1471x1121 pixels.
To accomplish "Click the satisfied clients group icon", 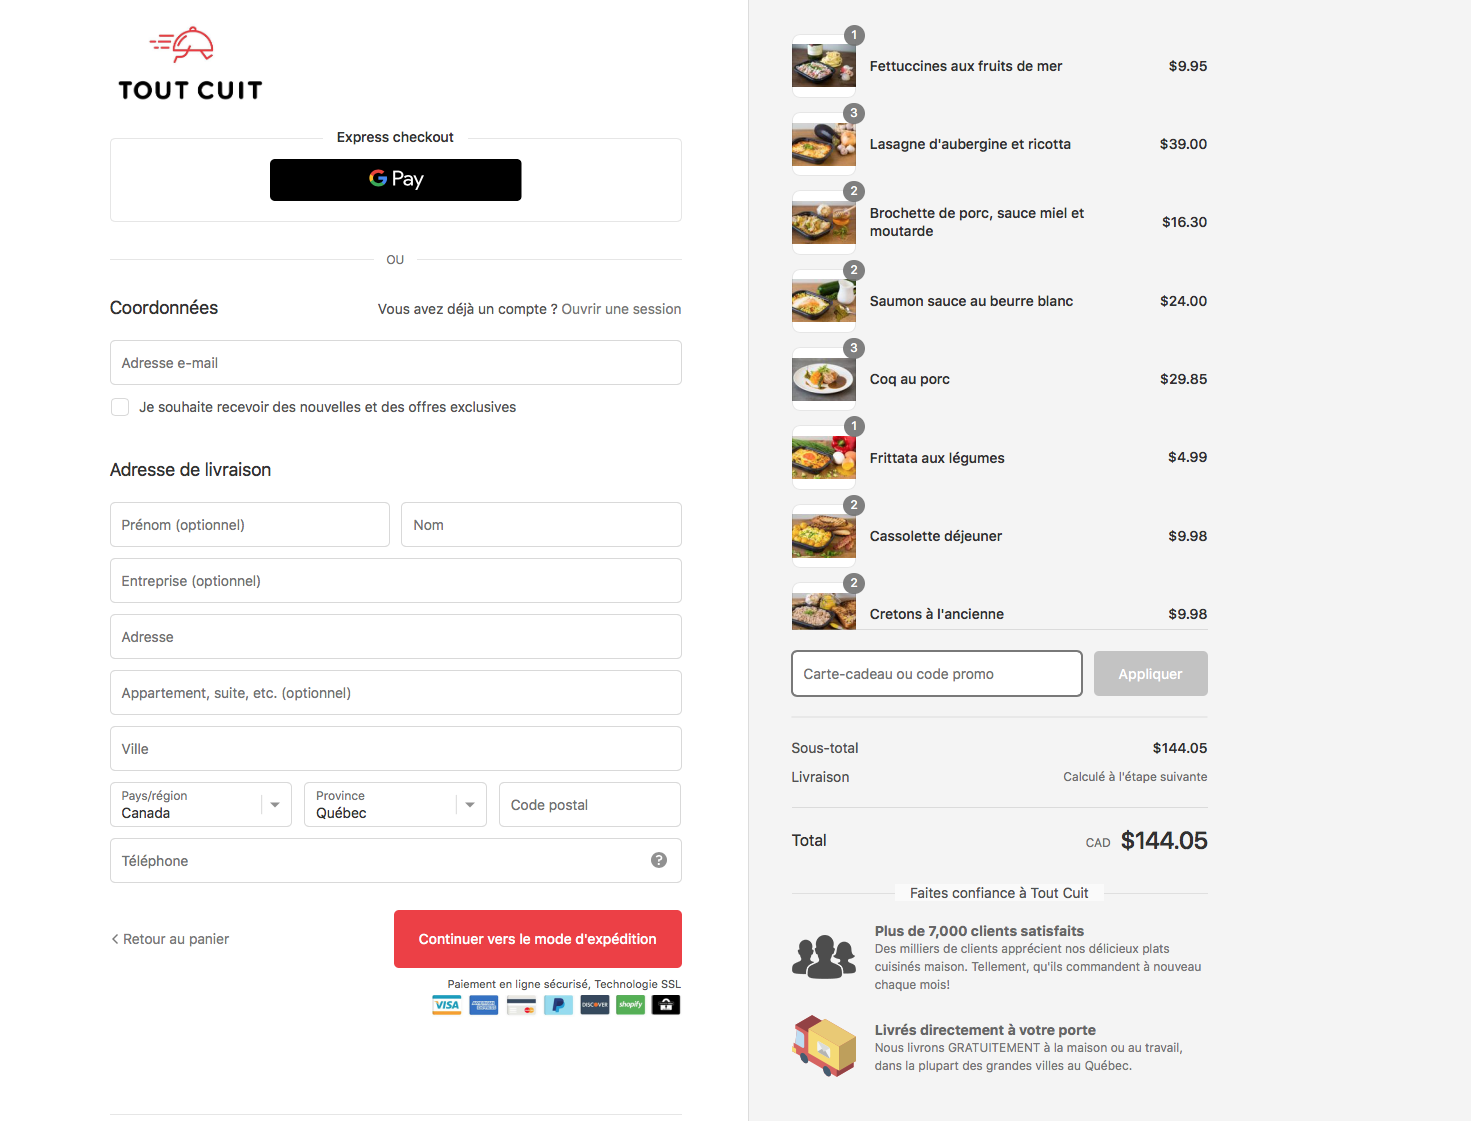I will (x=824, y=957).
